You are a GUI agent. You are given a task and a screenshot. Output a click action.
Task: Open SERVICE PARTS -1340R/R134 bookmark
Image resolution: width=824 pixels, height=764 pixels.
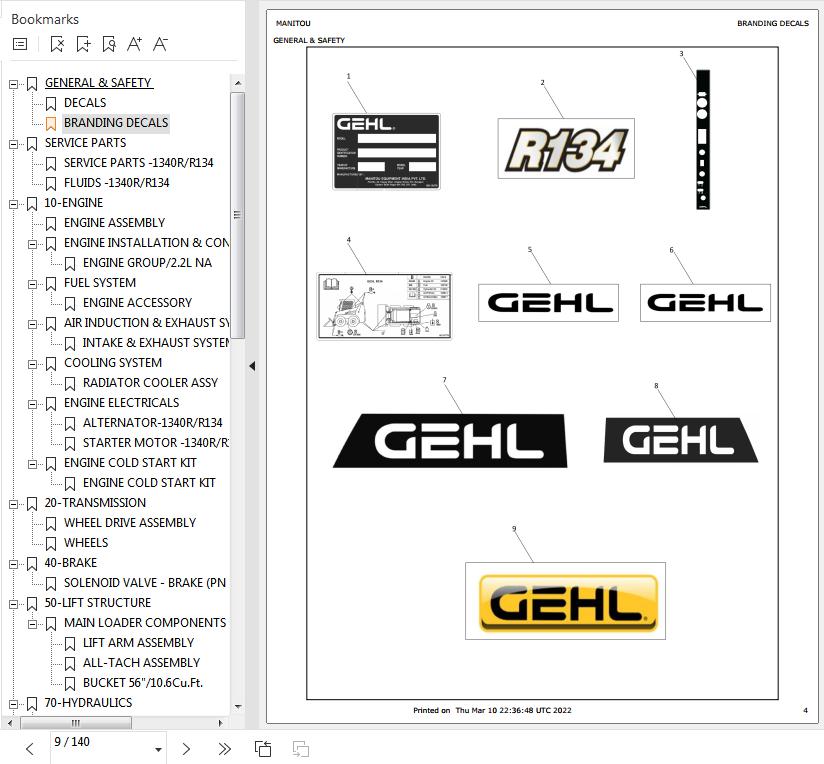click(138, 162)
